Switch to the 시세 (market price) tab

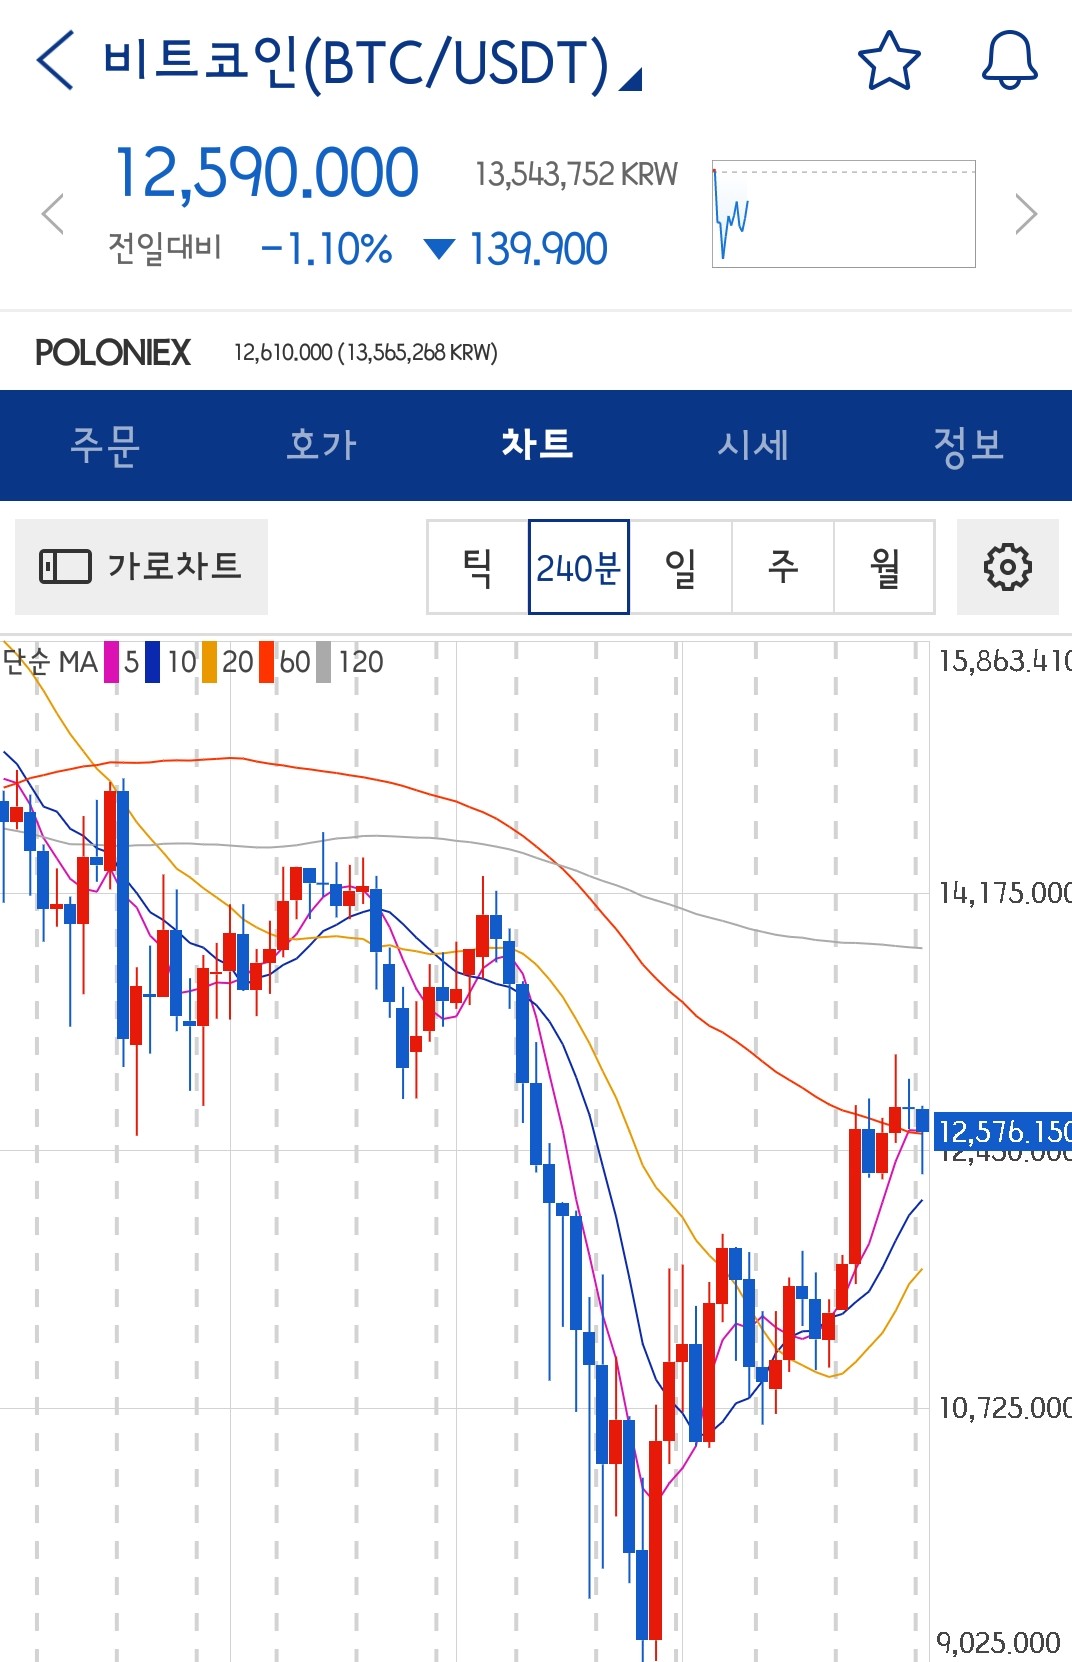[x=753, y=445]
